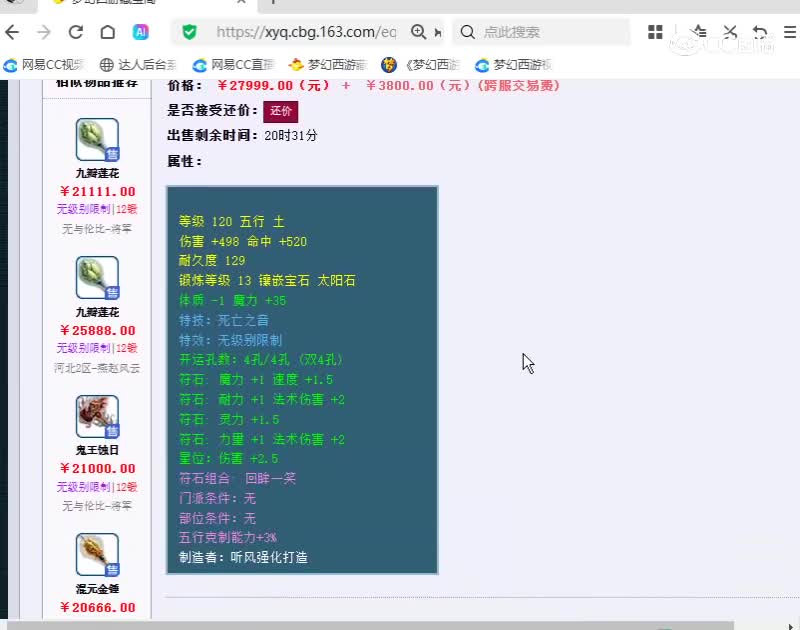Open the 《梦幻西游 bookmark
This screenshot has width=800, height=630.
420,65
